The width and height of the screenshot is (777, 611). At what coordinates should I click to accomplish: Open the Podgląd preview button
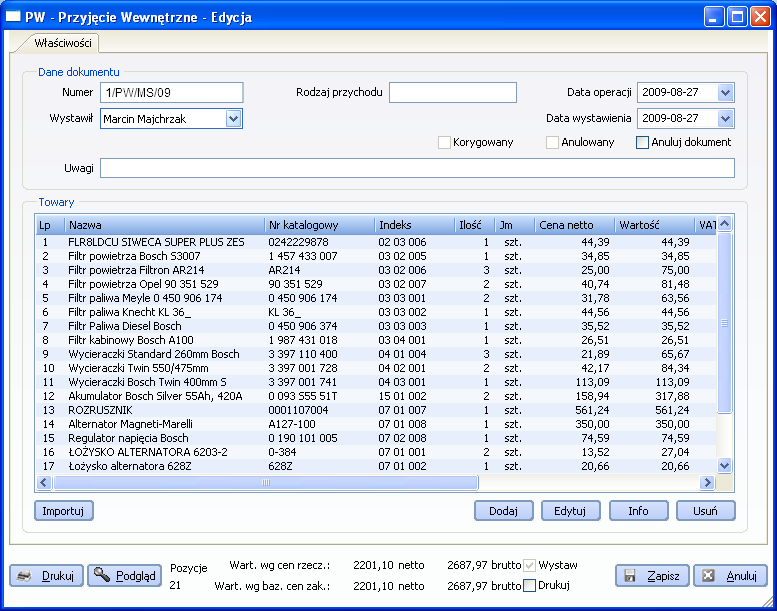click(124, 576)
